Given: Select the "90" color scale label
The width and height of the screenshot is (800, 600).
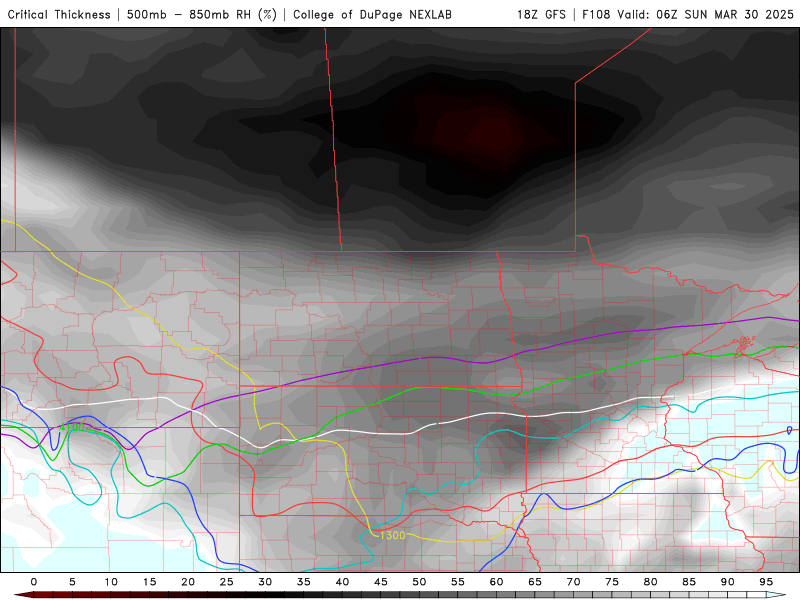Looking at the screenshot, I should click(727, 582).
